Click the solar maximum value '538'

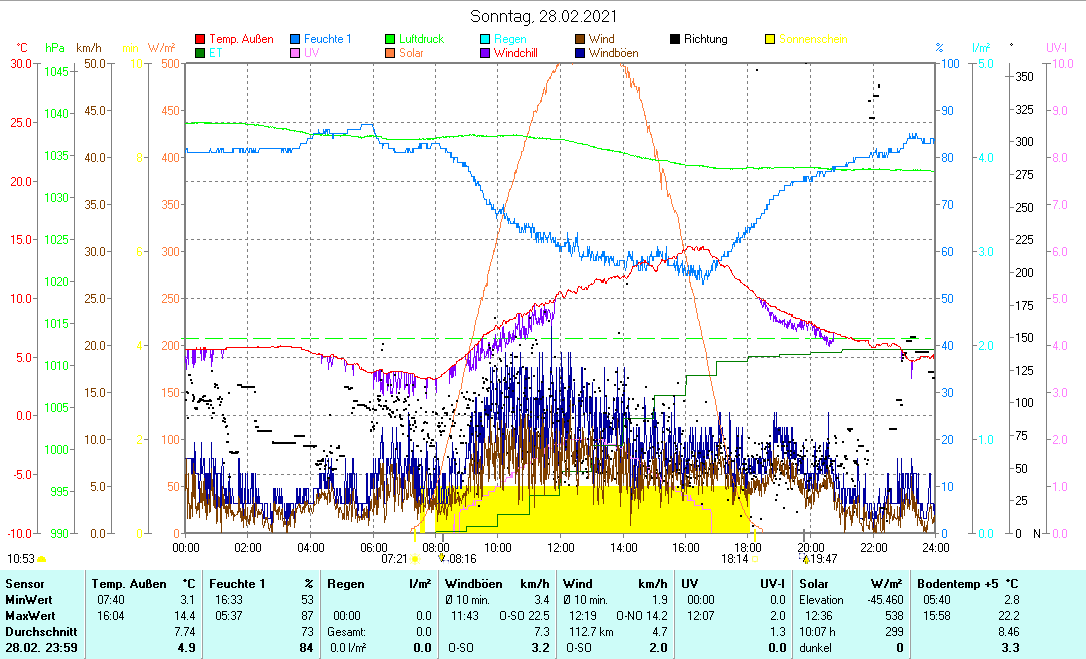tap(894, 616)
